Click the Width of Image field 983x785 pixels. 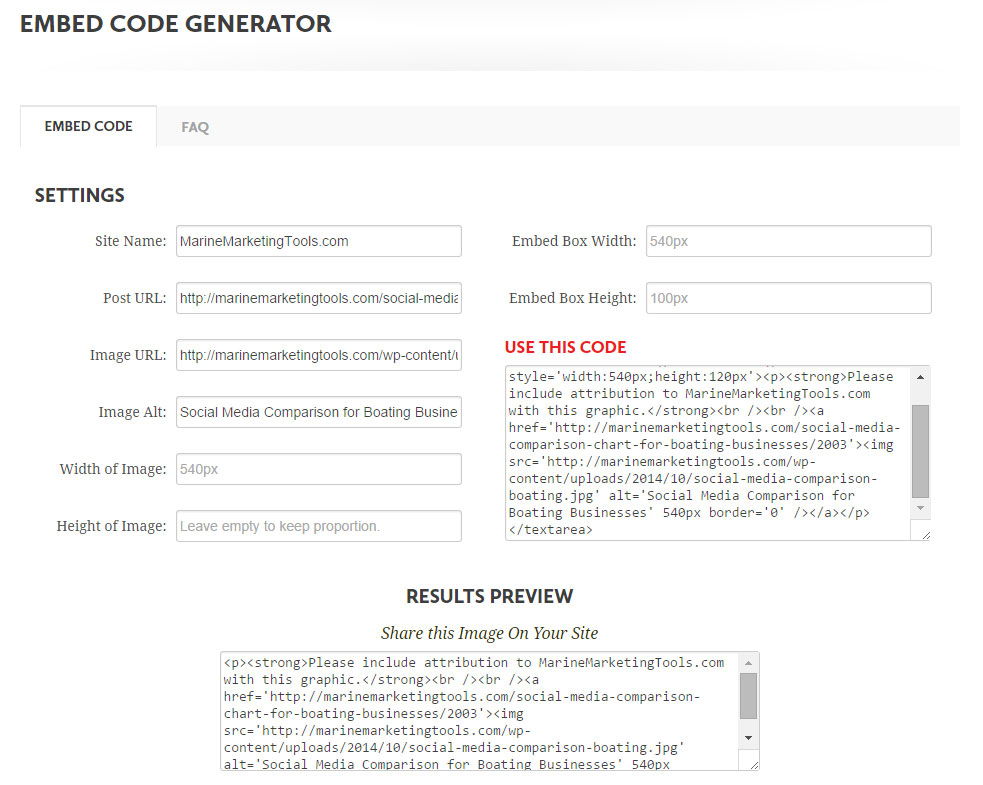point(318,469)
